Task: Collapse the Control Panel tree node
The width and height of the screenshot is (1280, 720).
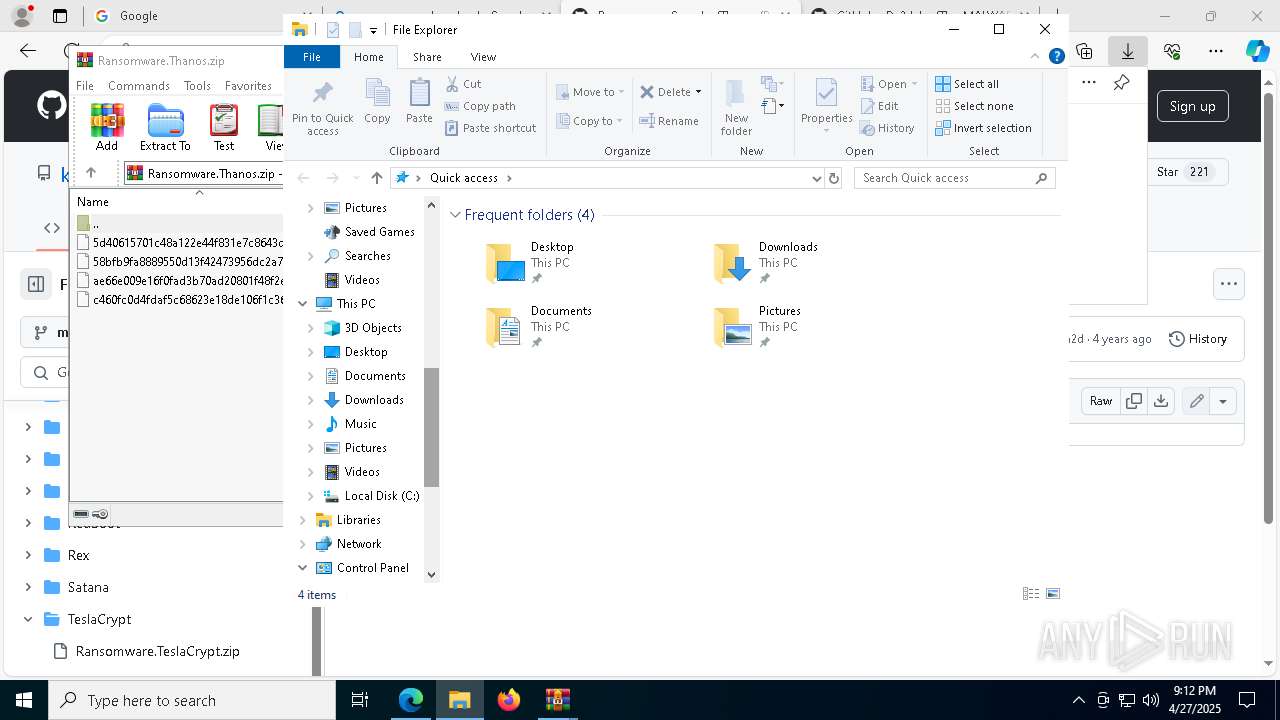Action: (303, 568)
